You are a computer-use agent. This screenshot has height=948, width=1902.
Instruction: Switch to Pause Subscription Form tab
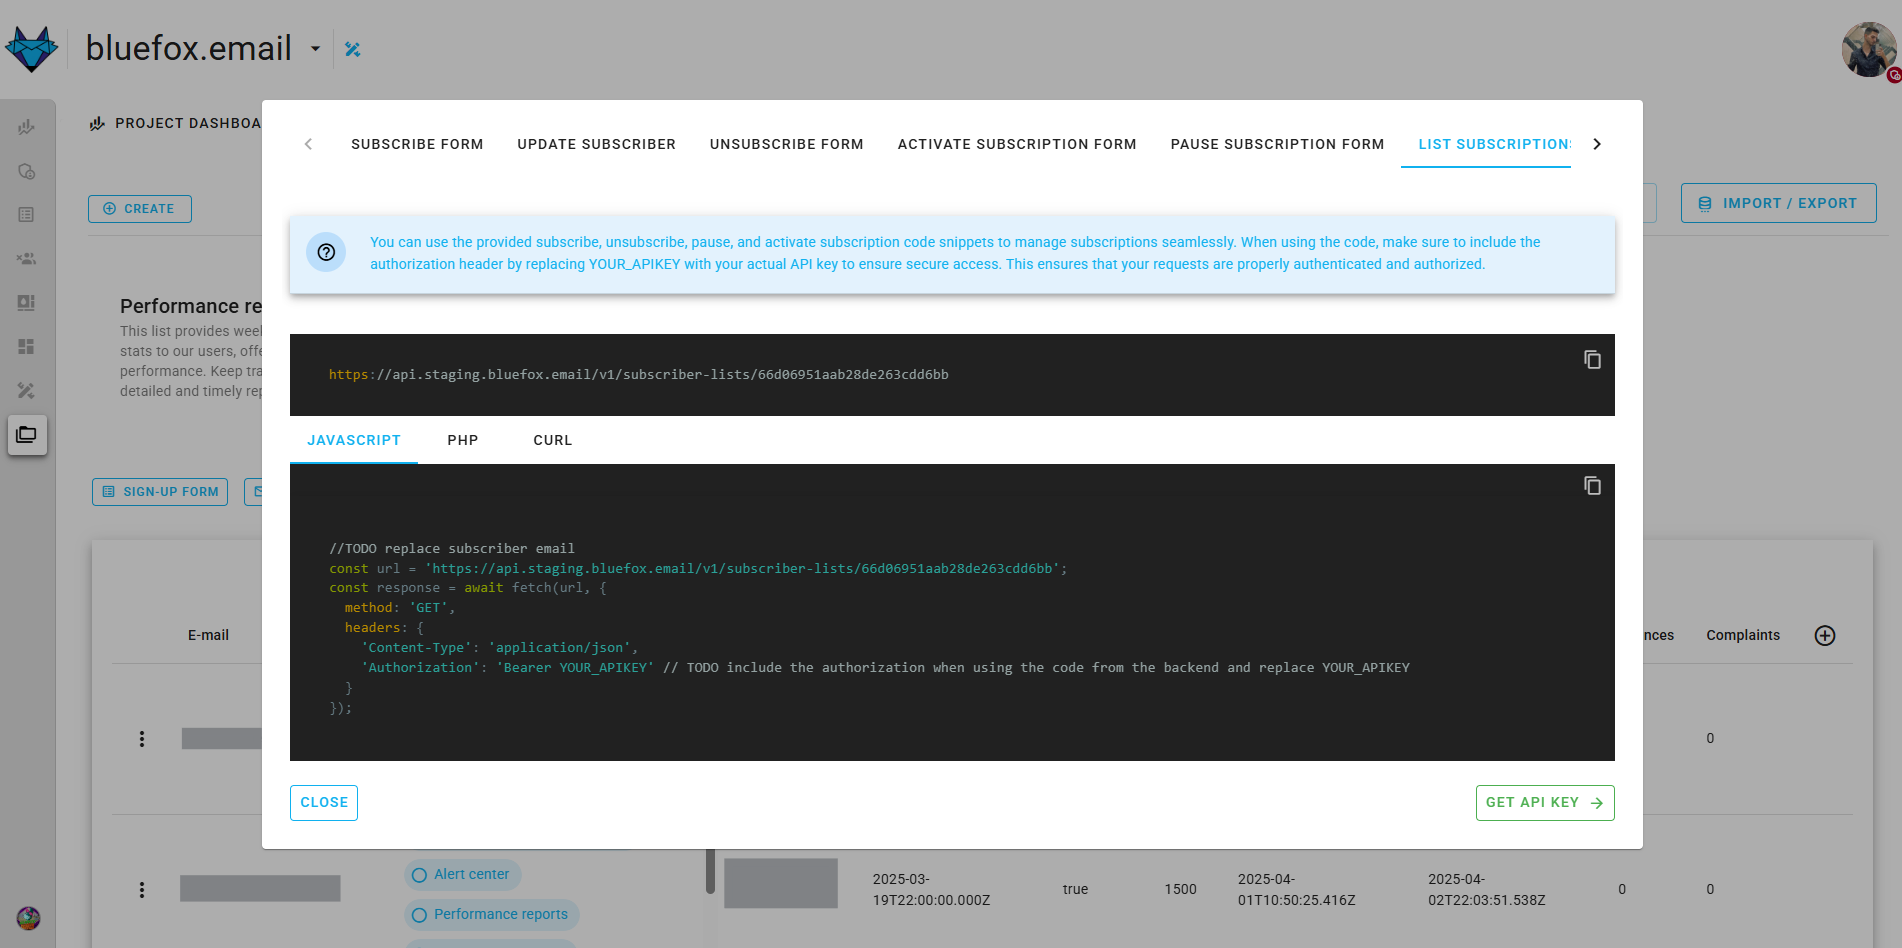point(1277,144)
